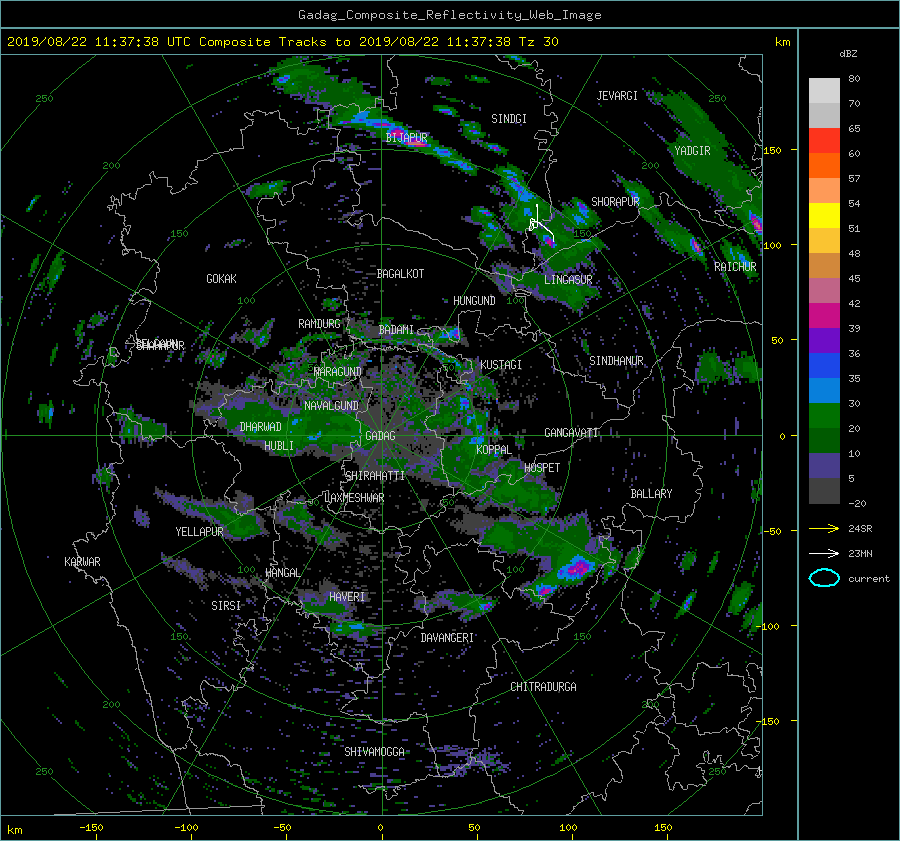Image resolution: width=900 pixels, height=841 pixels.
Task: Click the NAVALGUND city label
Action: point(331,406)
